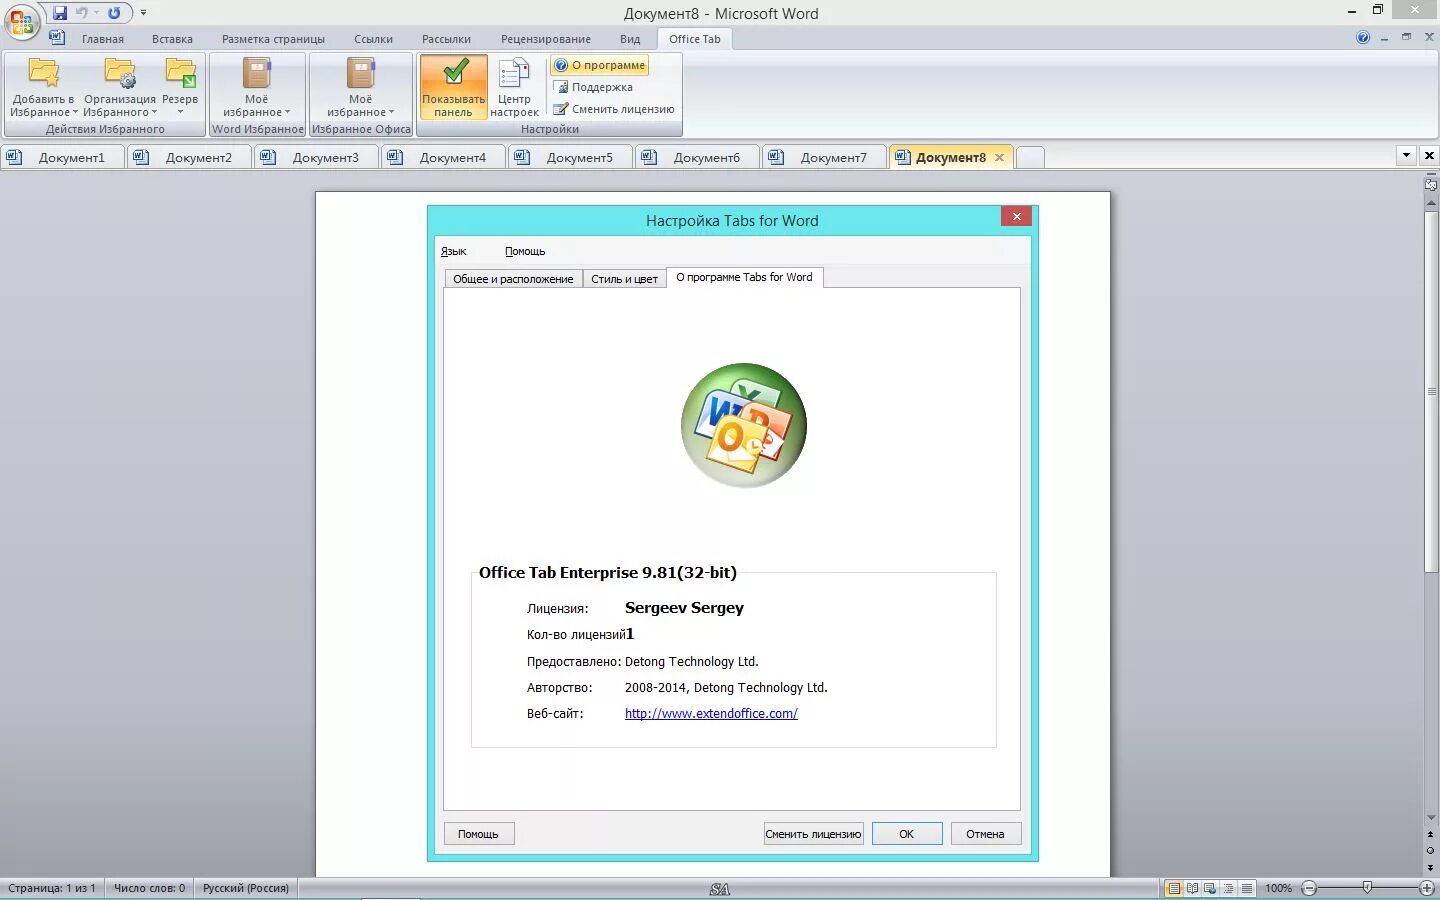Open Центр настроек

tap(514, 87)
